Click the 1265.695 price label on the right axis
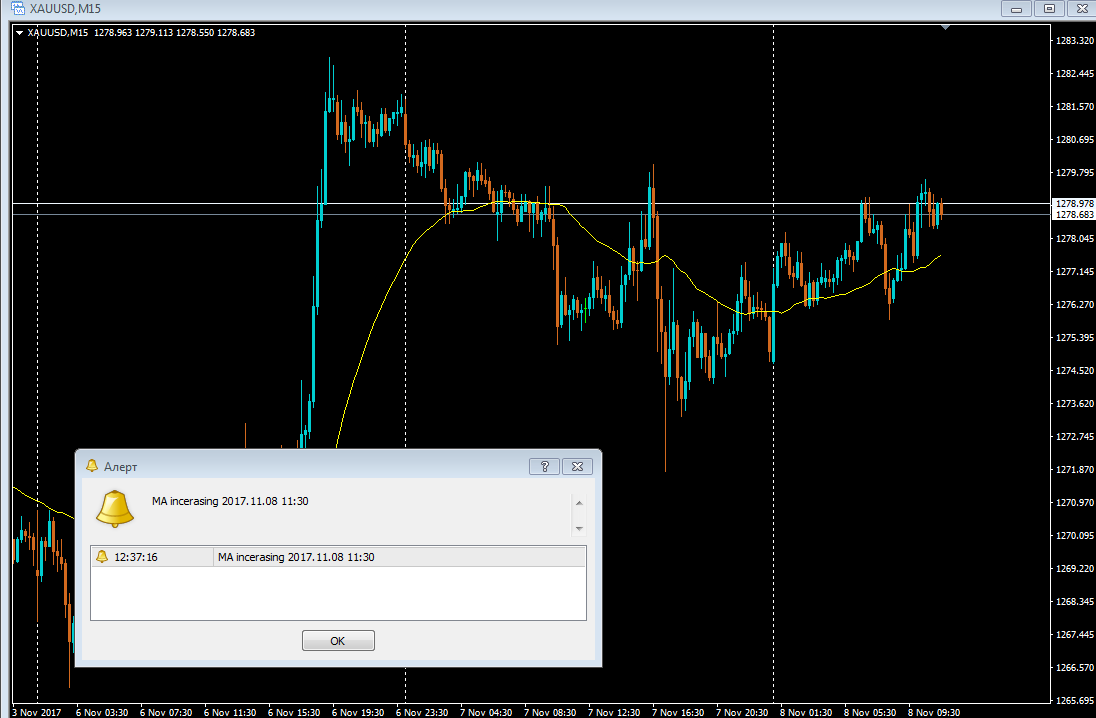1096x718 pixels. [x=1074, y=700]
